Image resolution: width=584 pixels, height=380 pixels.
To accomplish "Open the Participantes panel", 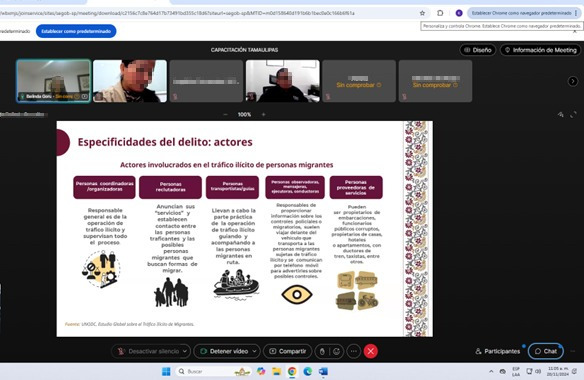I will [x=498, y=351].
